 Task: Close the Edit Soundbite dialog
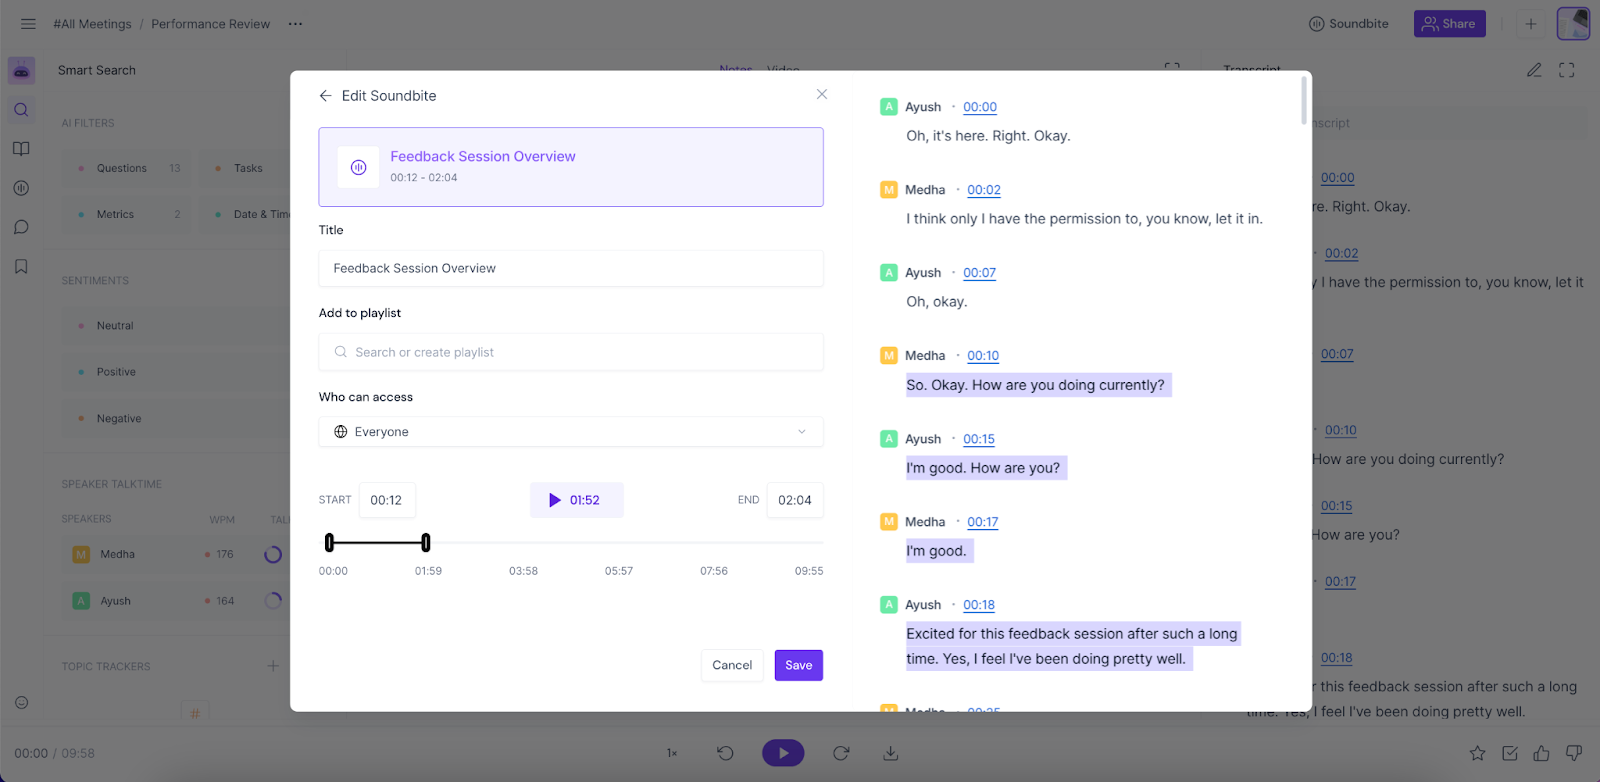click(822, 94)
